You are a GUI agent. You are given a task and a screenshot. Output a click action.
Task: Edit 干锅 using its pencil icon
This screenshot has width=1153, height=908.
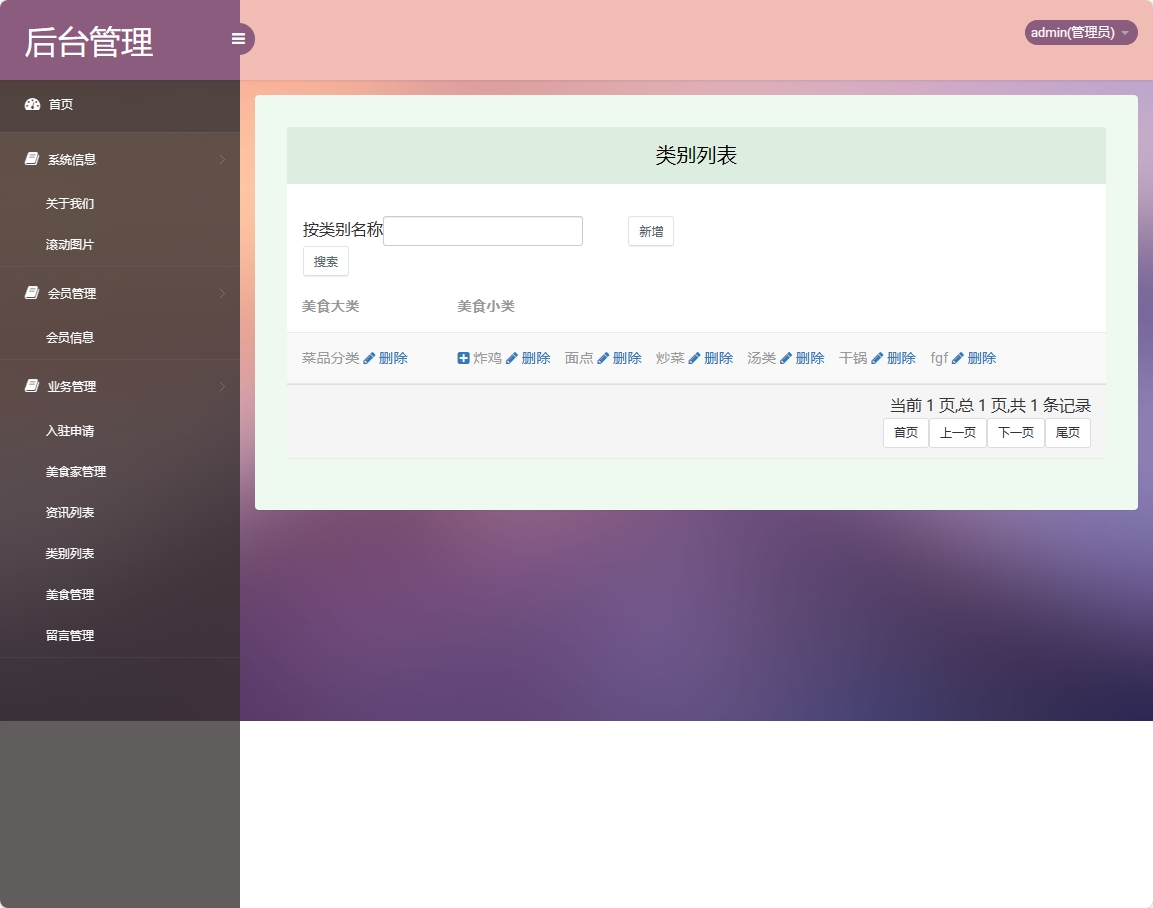tap(877, 358)
